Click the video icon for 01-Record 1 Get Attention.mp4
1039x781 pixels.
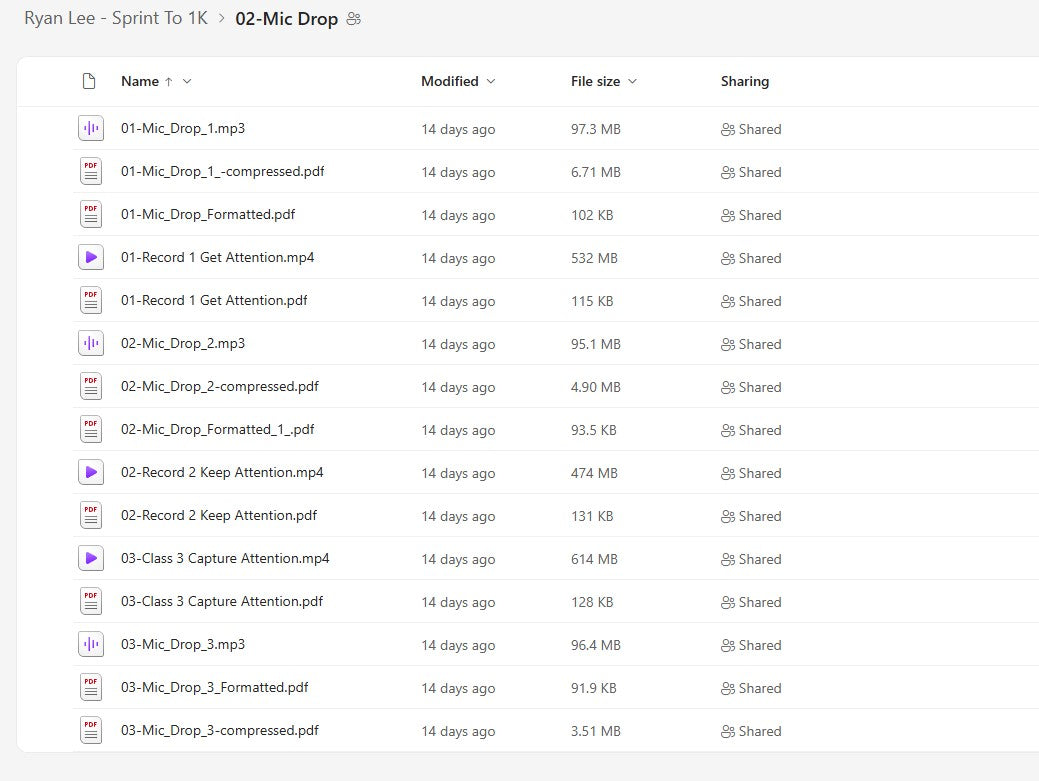pyautogui.click(x=91, y=258)
